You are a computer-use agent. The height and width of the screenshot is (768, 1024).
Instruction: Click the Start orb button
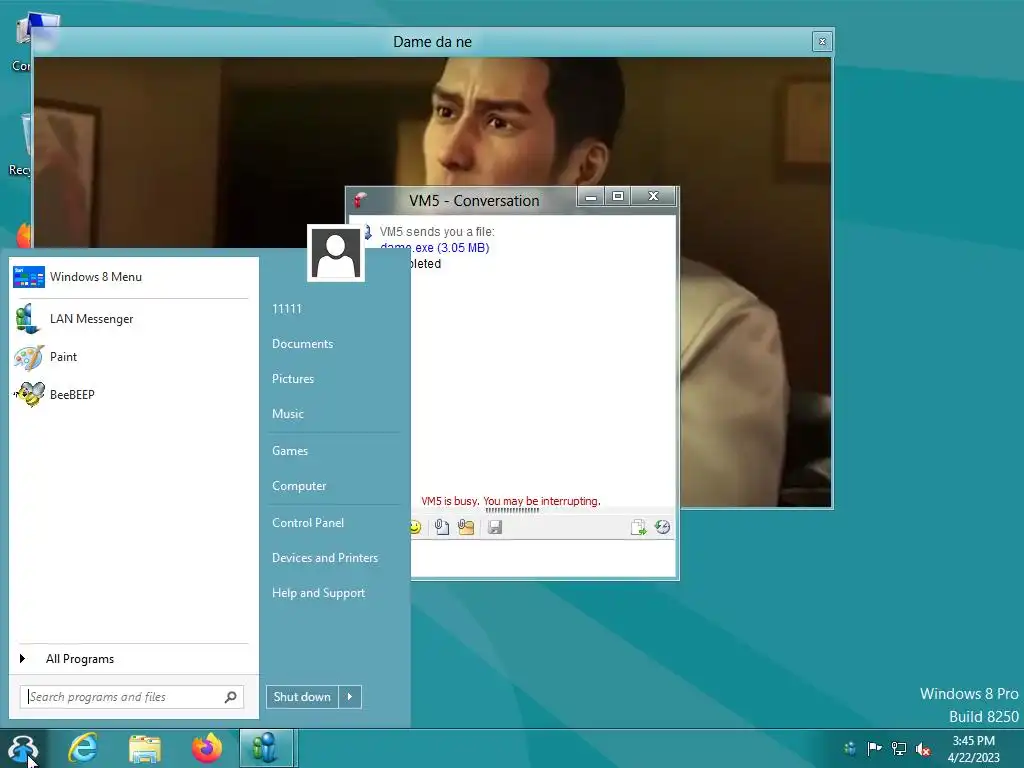click(22, 748)
